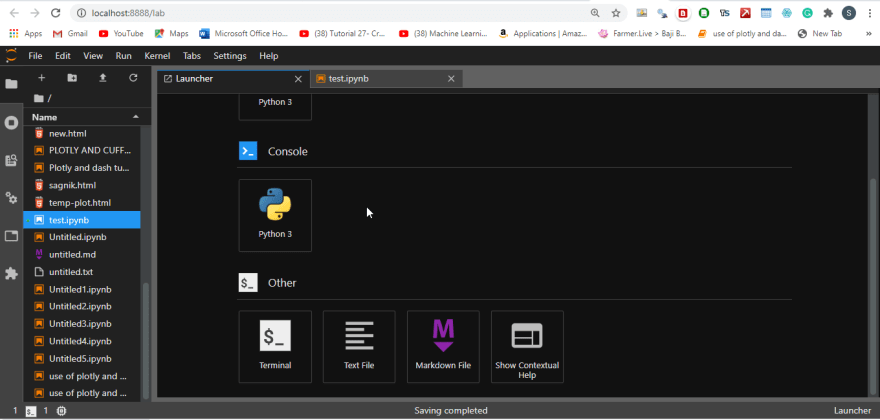
Task: Launch Python 3 Notebook card at top
Action: tap(275, 107)
